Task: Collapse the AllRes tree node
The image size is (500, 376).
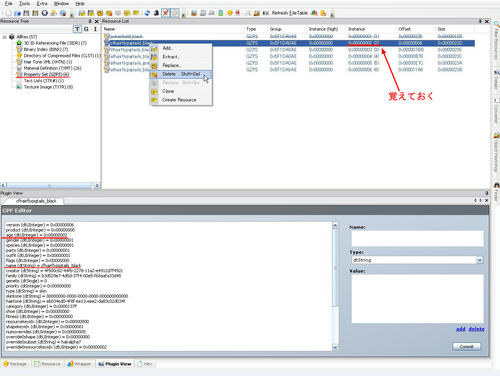Action: tap(4, 37)
